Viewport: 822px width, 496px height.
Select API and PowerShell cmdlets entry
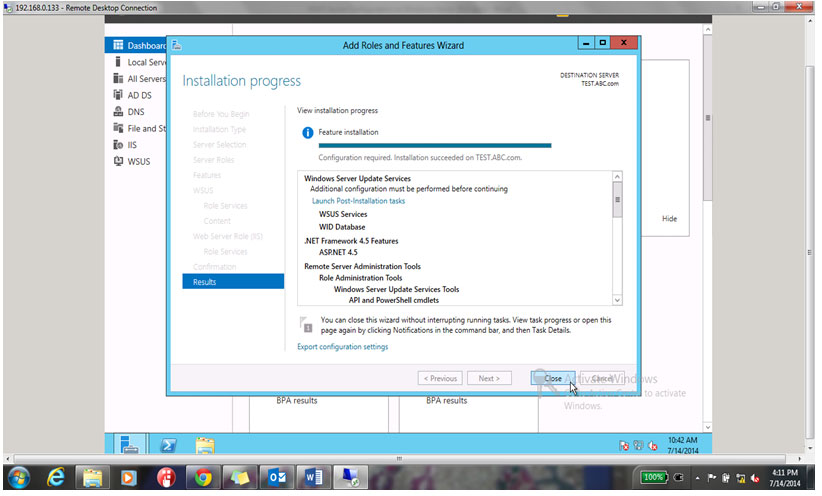tap(394, 300)
